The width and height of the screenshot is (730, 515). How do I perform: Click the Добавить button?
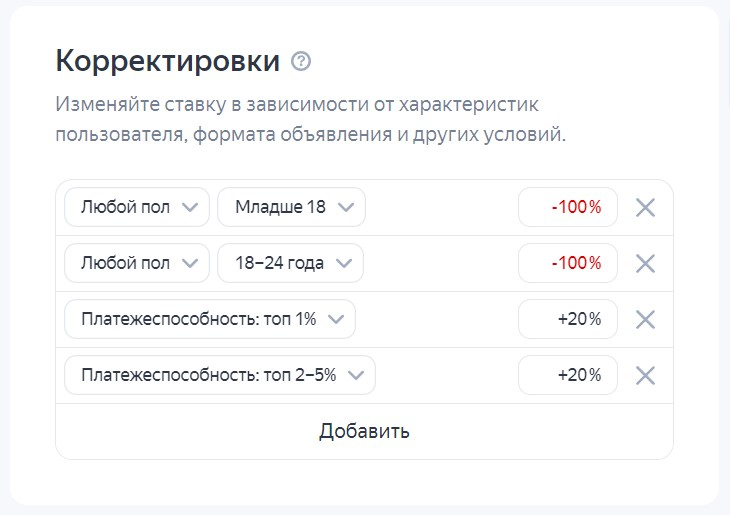click(x=364, y=432)
